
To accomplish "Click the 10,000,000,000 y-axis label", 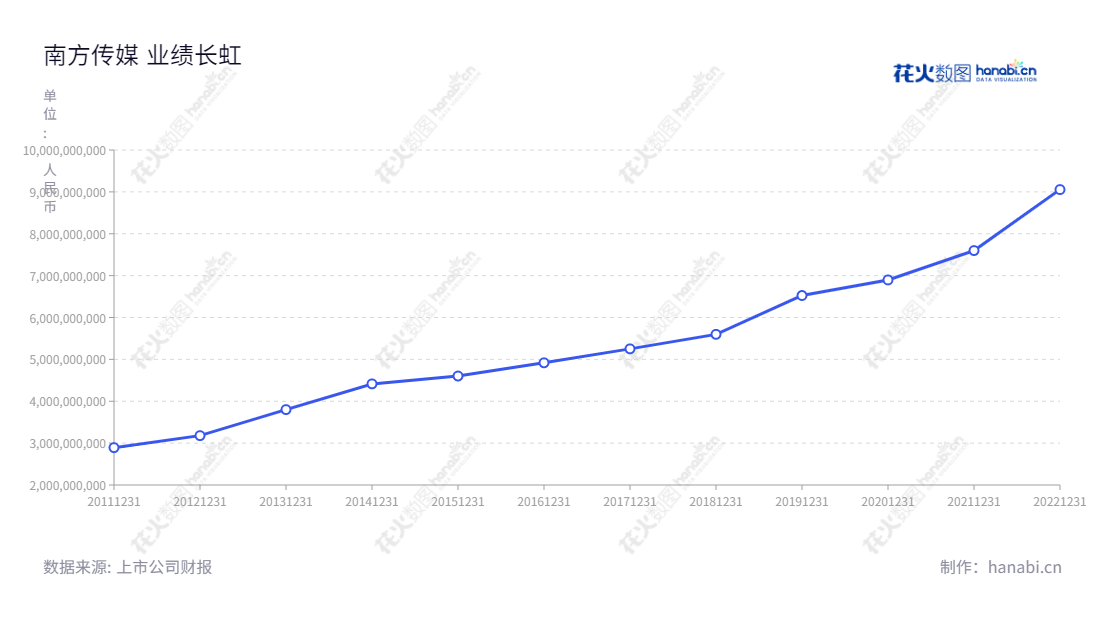I will click(65, 150).
